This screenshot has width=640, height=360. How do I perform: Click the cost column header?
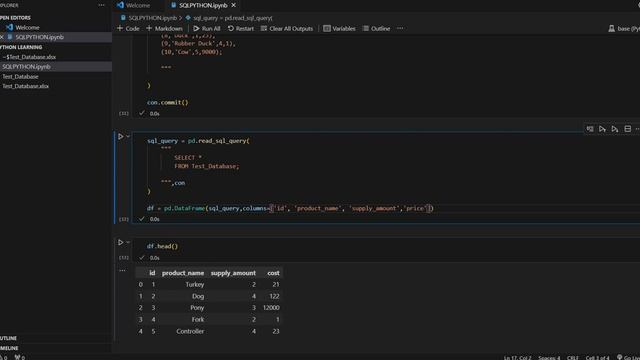(273, 273)
